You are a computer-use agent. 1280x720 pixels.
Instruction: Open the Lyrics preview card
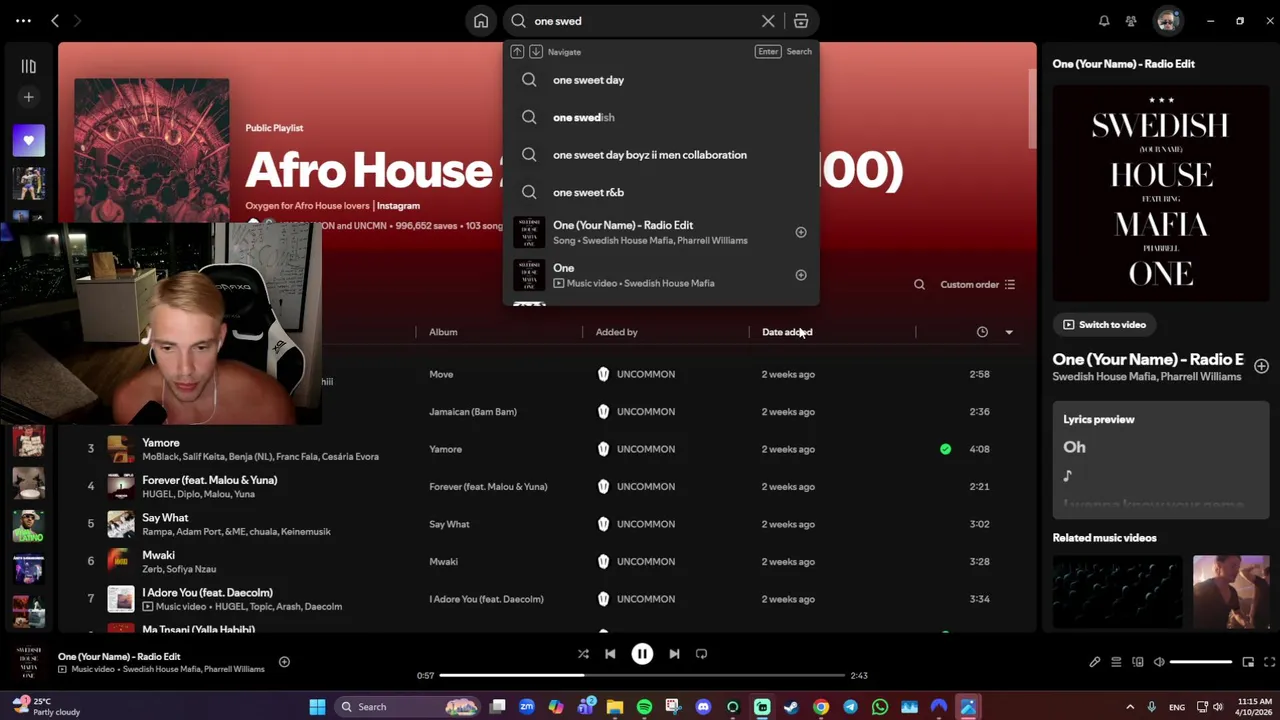click(x=1161, y=460)
